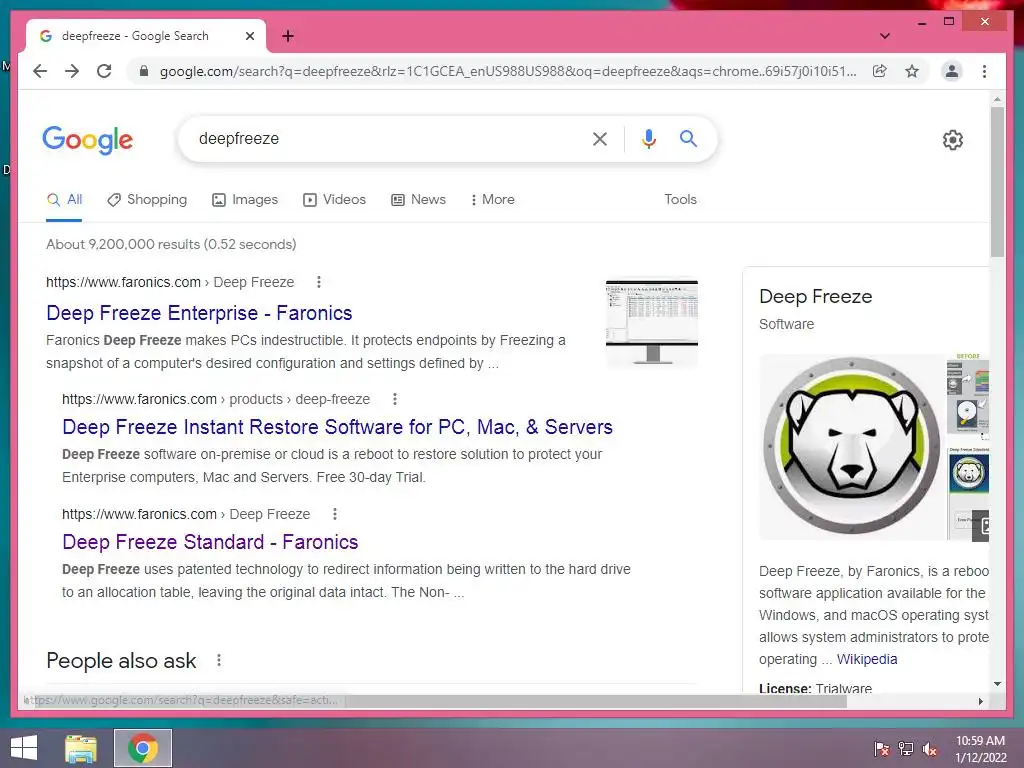Open result options for Deep Freeze Enterprise
Image resolution: width=1024 pixels, height=768 pixels.
point(319,282)
